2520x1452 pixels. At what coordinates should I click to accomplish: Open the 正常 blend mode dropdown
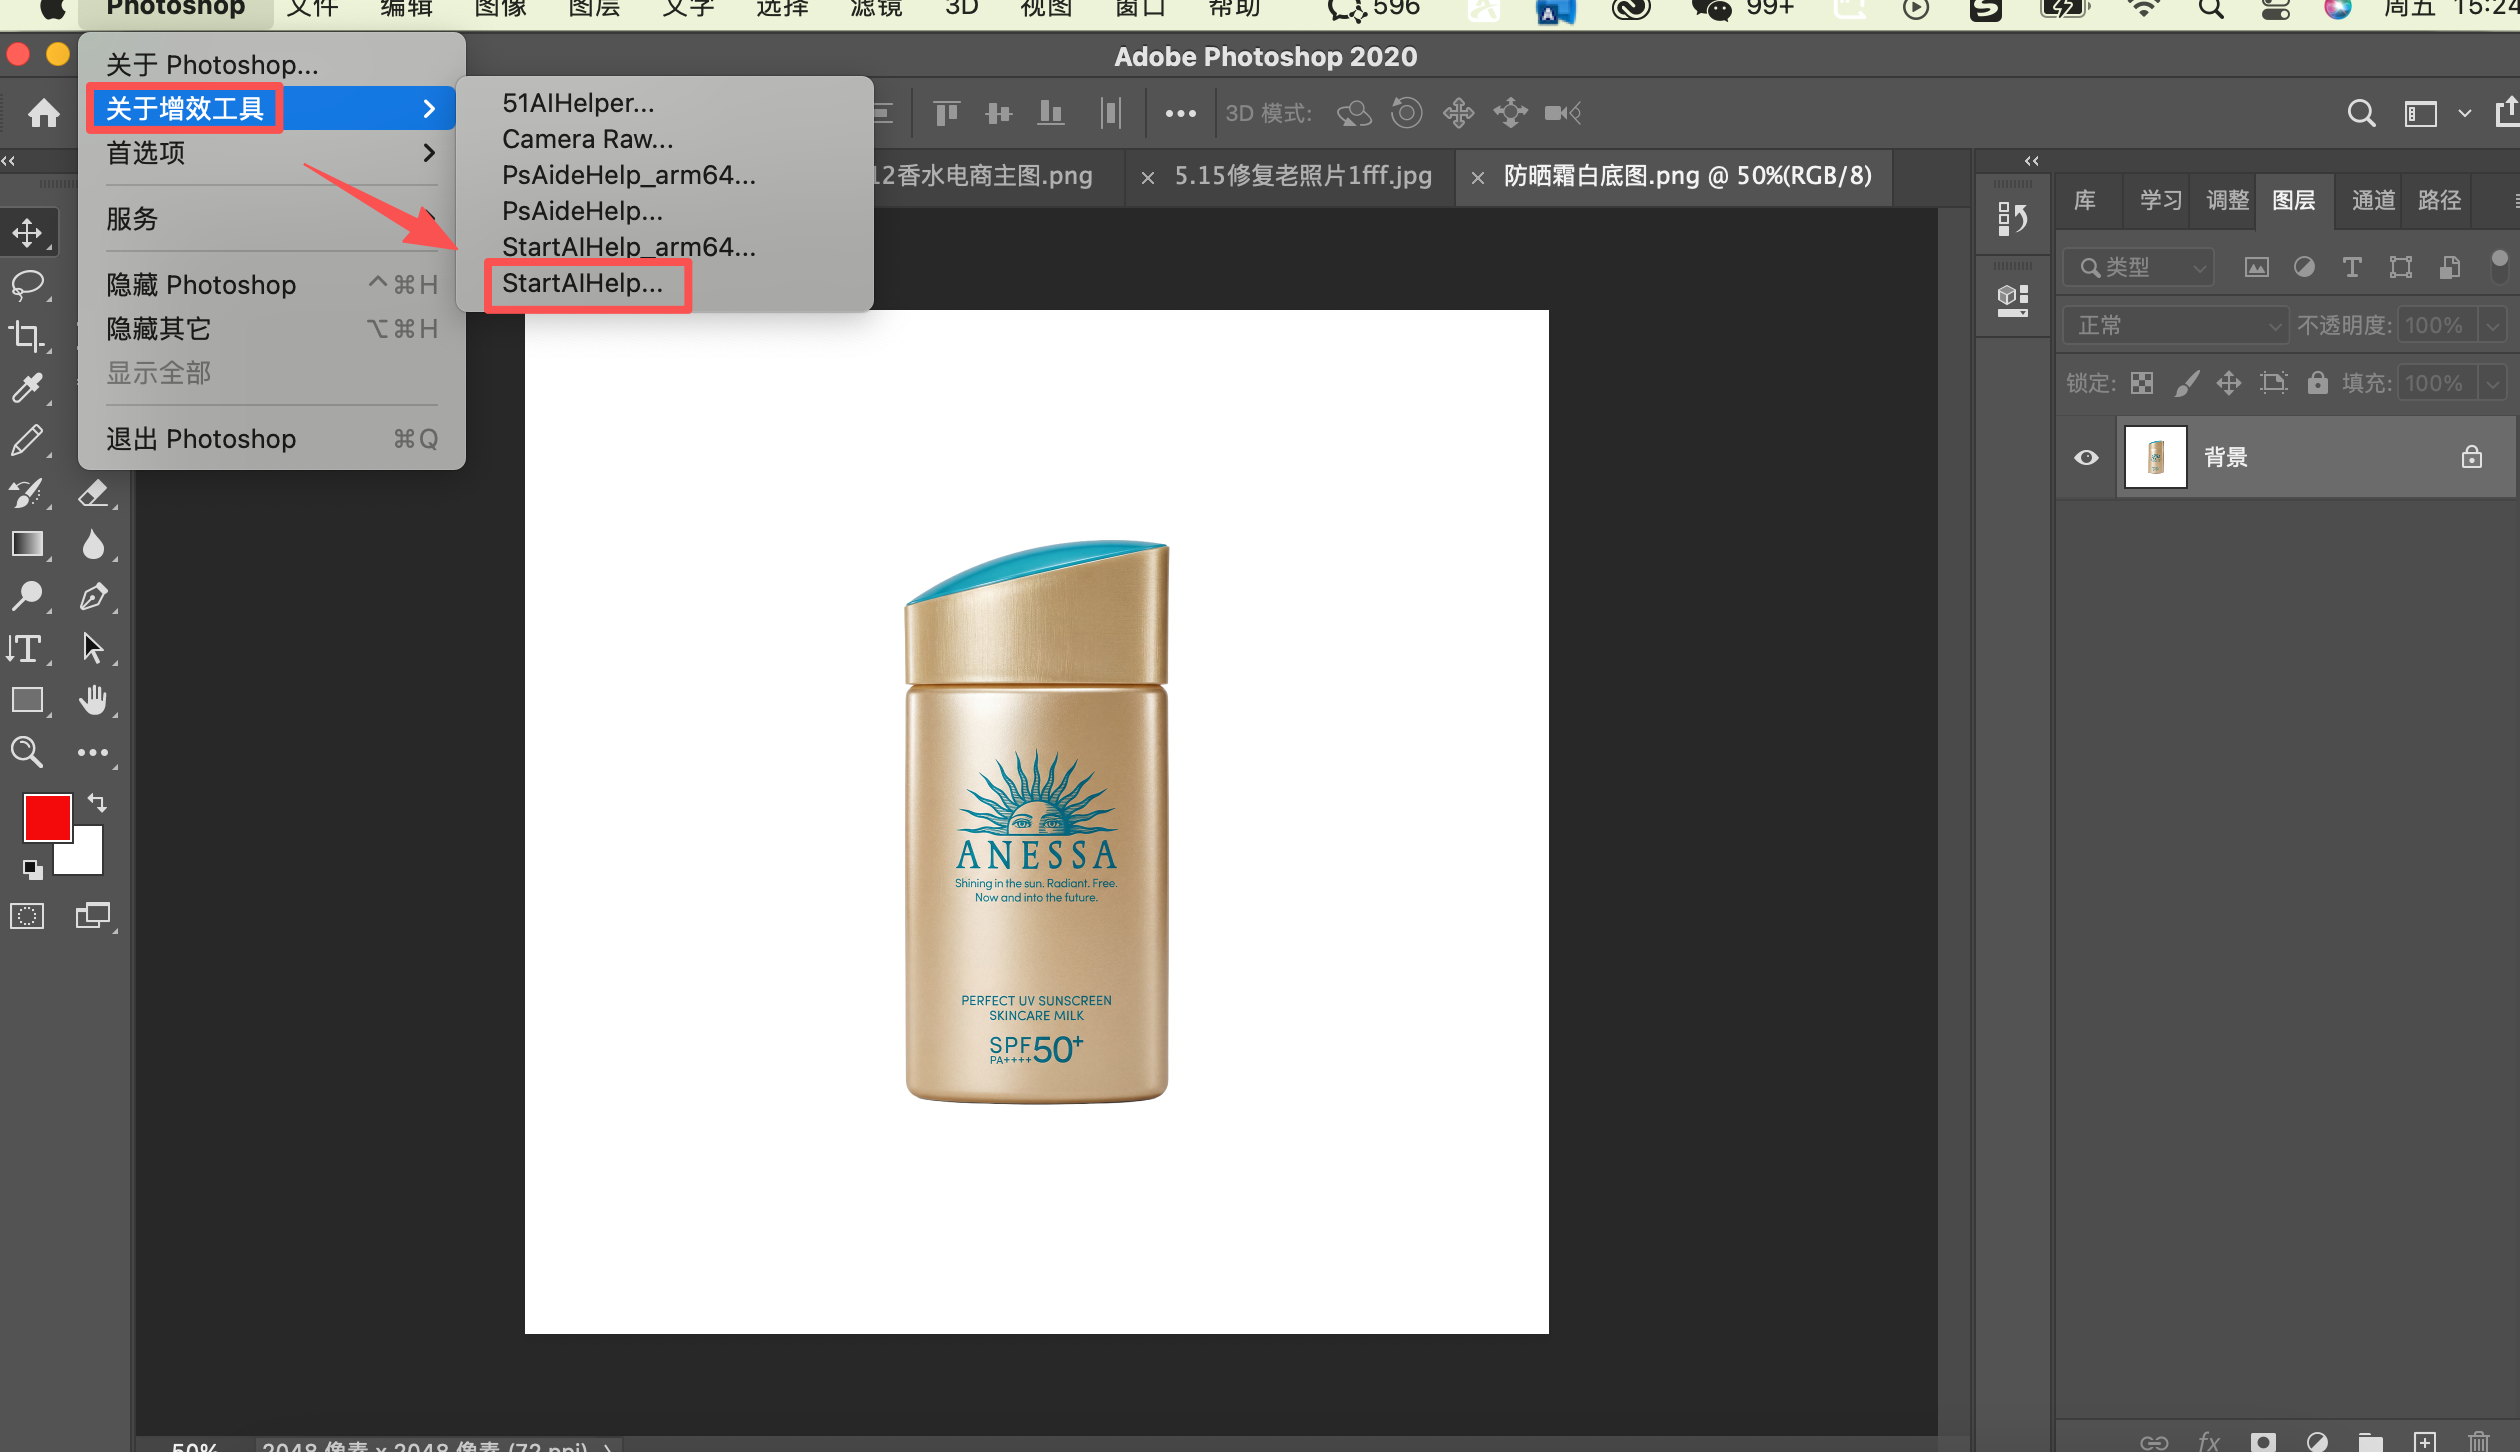(2175, 325)
